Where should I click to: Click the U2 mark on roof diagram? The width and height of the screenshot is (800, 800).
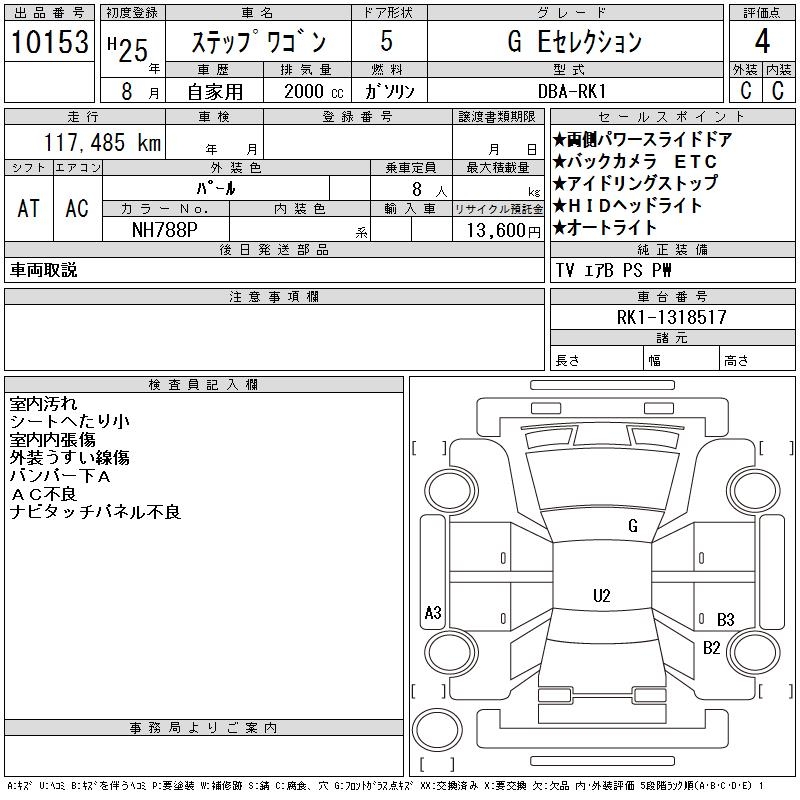point(602,595)
